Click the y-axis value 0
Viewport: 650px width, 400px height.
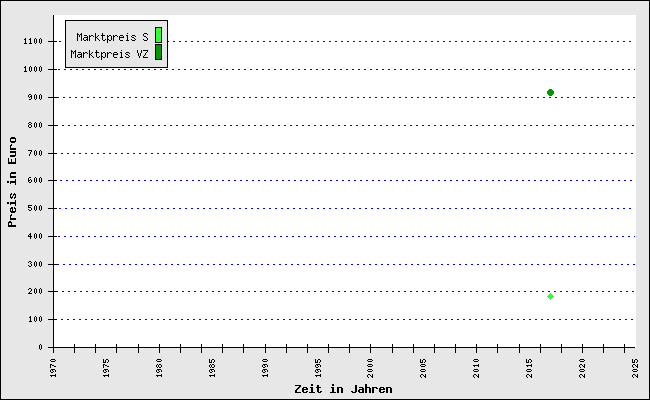click(x=41, y=347)
